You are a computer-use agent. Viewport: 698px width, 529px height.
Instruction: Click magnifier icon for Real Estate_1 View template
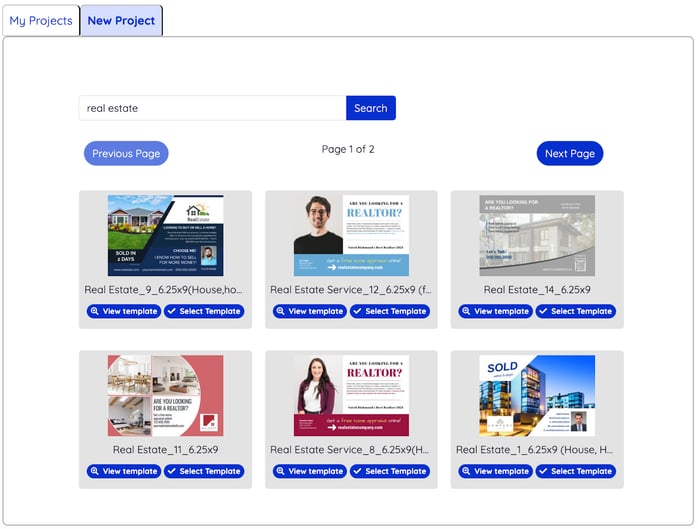(467, 471)
